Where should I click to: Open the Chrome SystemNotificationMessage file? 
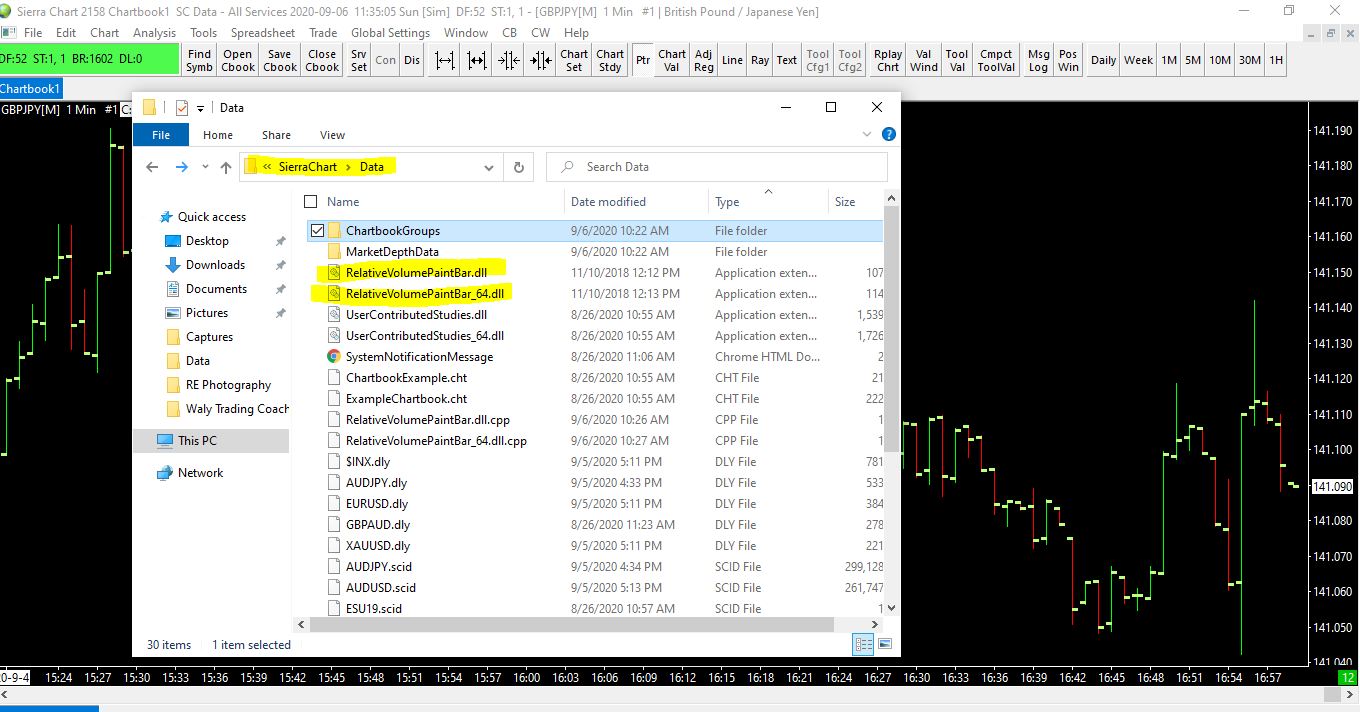(419, 357)
